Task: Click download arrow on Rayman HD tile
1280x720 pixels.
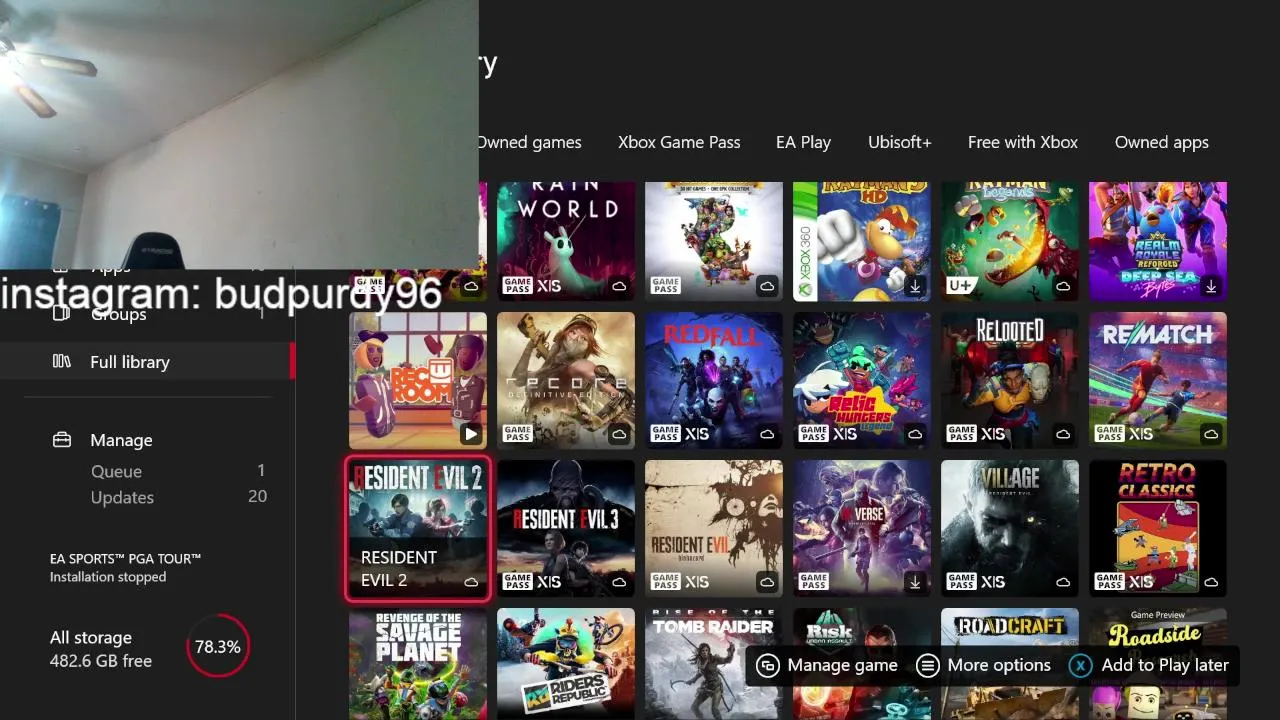Action: point(915,286)
